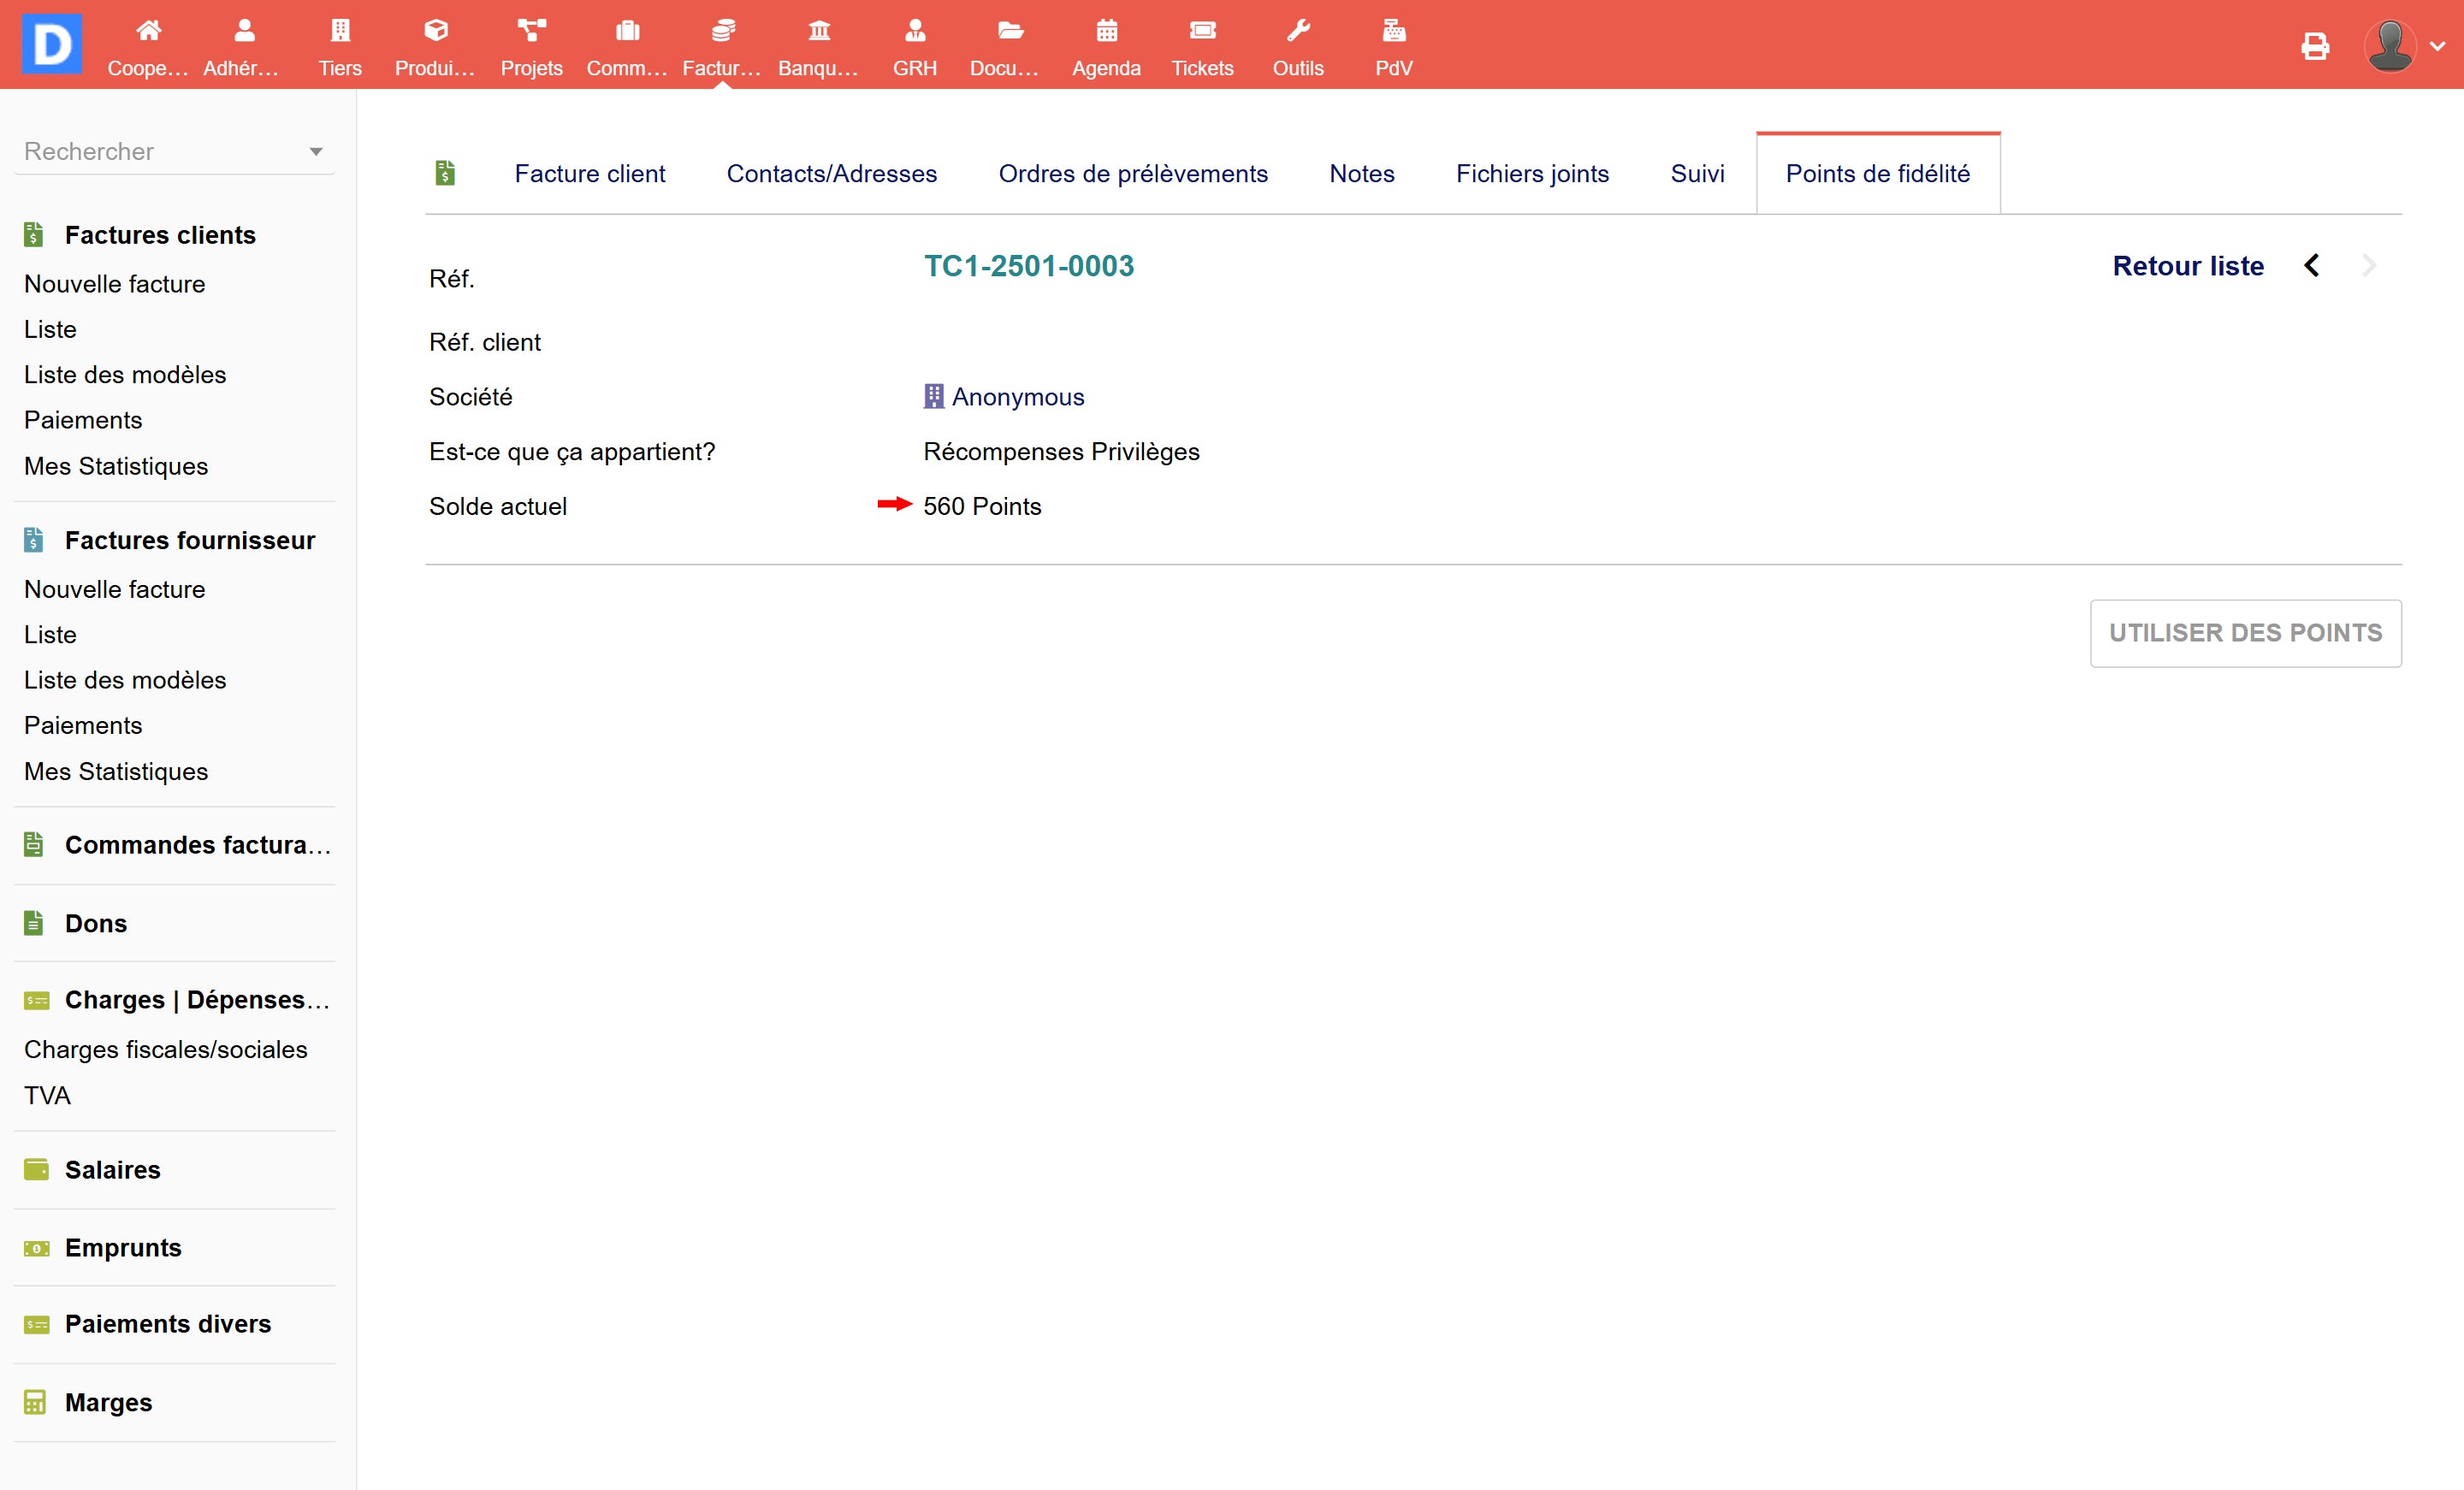Open the Ordres de prélèvements tab
This screenshot has width=2464, height=1490.
click(1132, 174)
